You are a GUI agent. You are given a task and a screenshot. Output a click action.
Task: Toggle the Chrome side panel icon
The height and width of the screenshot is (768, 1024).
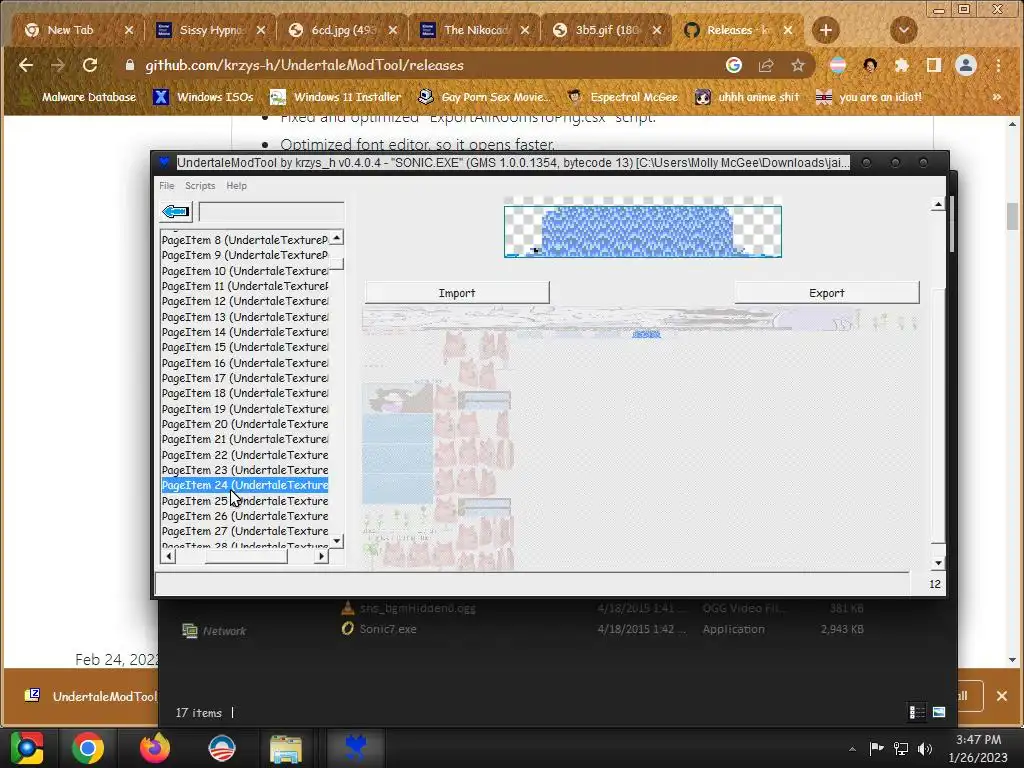(x=934, y=65)
